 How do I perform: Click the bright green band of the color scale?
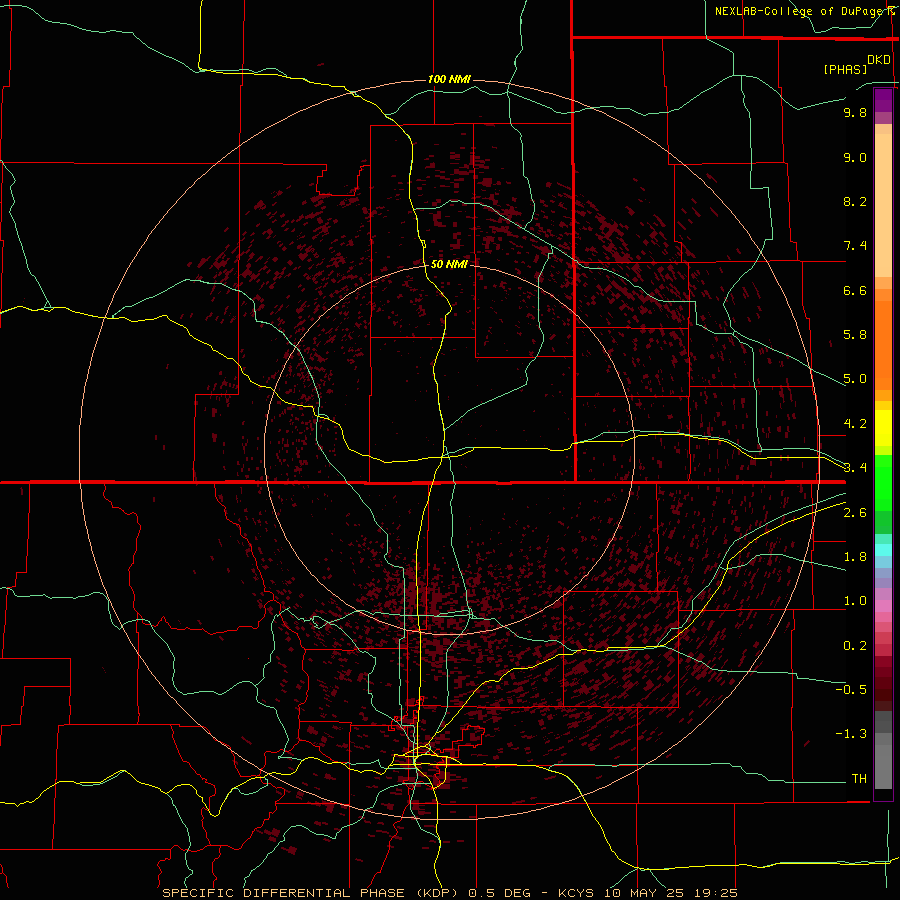tap(883, 483)
